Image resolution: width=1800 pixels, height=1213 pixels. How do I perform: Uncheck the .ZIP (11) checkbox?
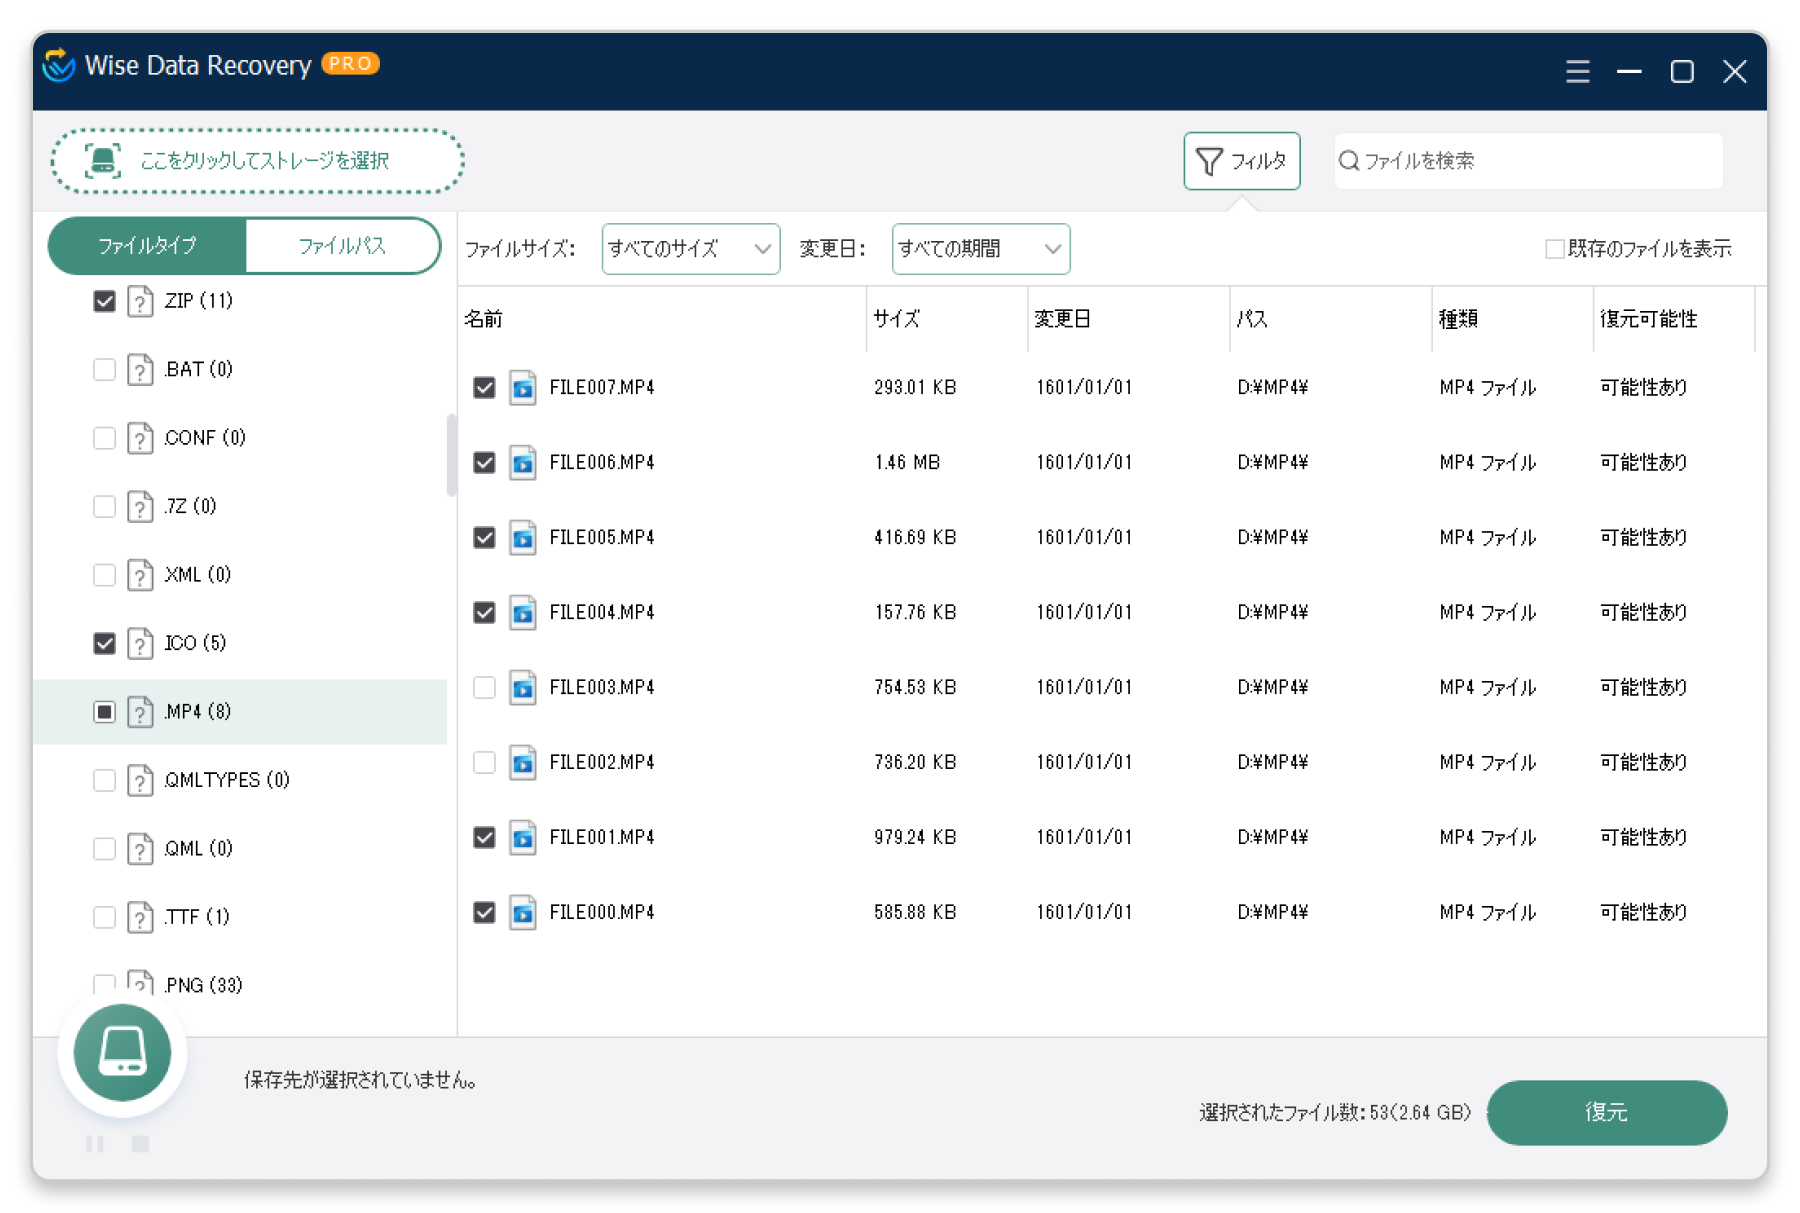104,301
